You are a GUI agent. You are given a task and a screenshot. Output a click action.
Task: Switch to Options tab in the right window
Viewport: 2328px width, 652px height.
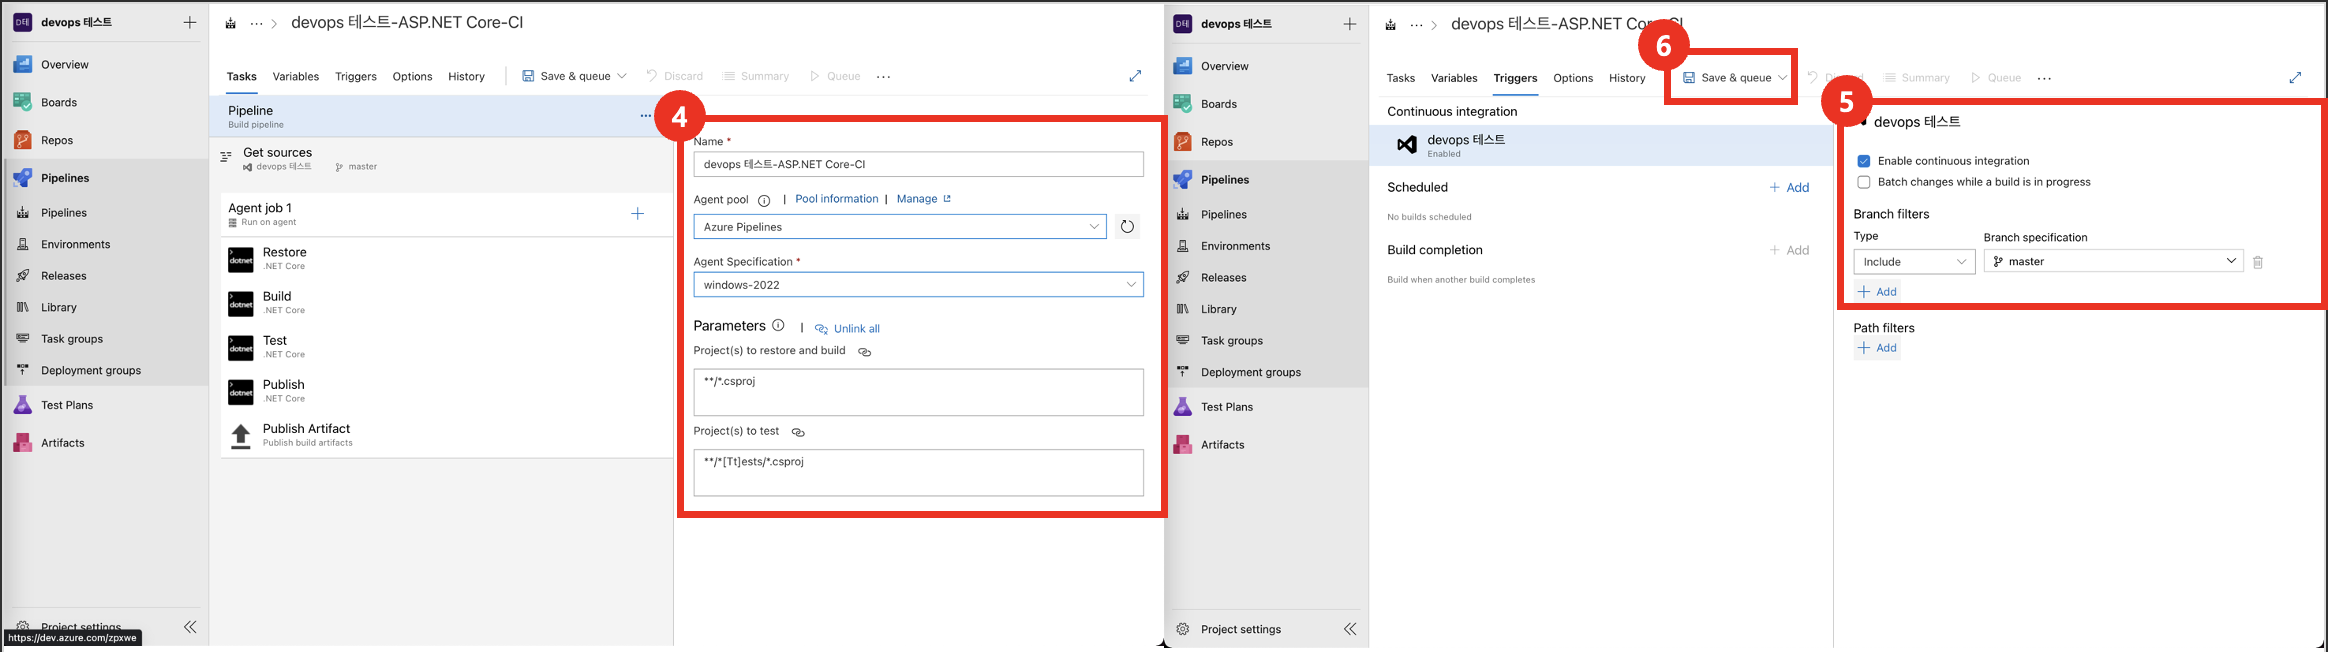pos(1573,78)
